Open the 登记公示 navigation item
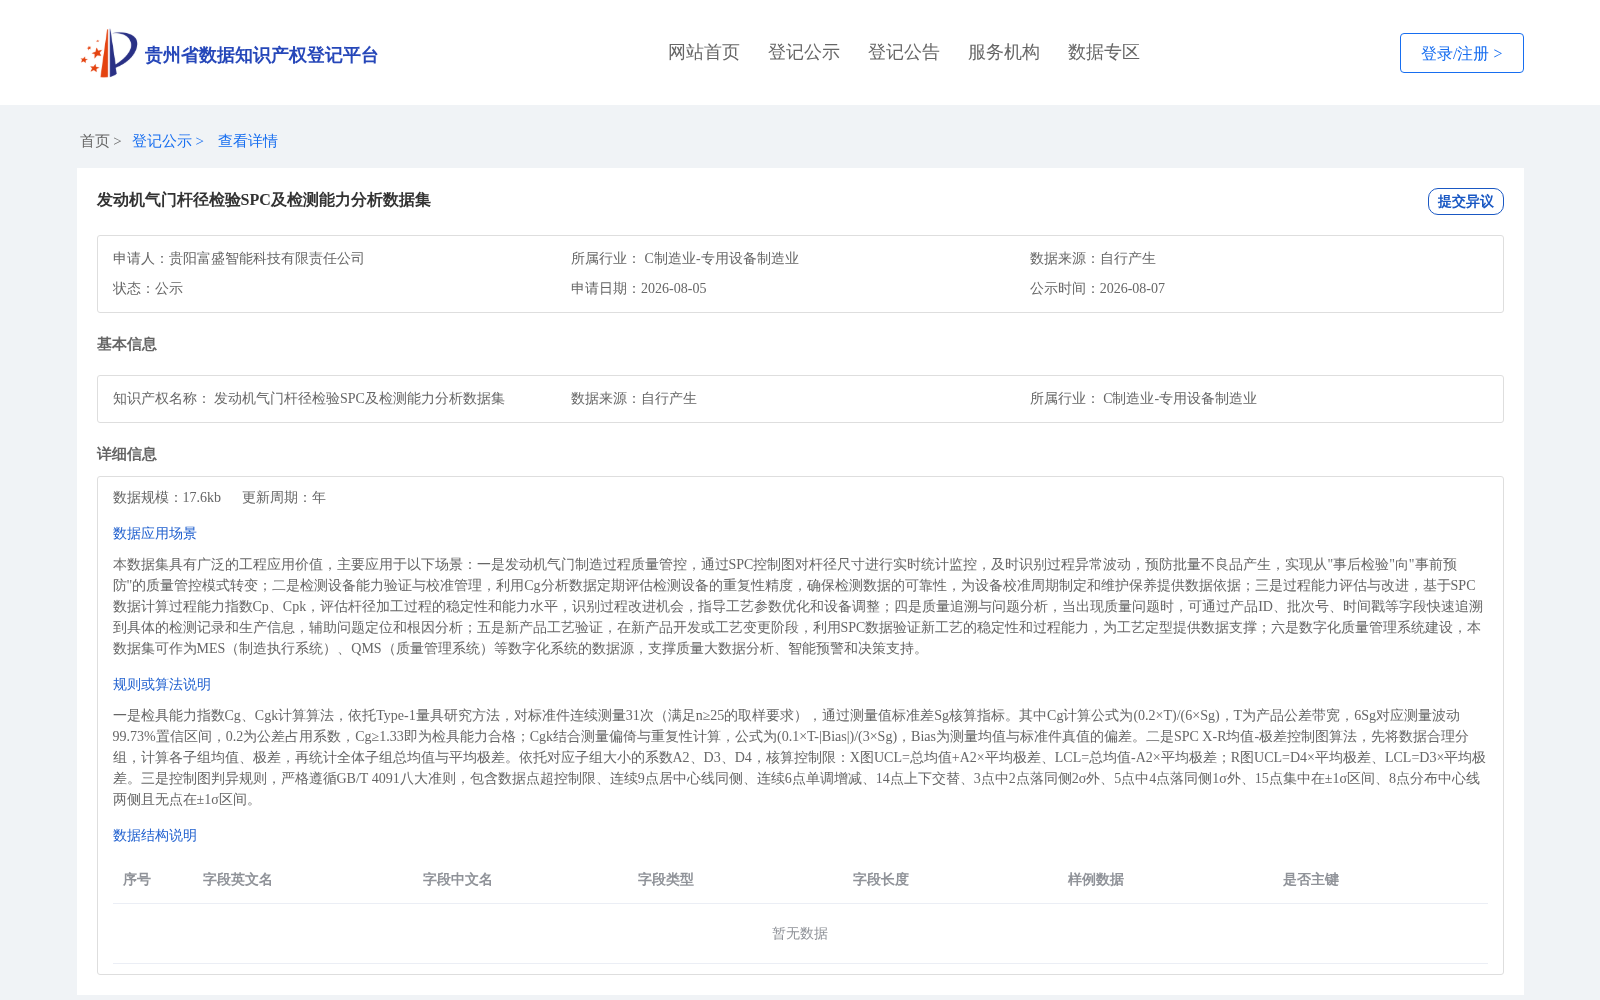This screenshot has width=1600, height=1000. coord(804,52)
